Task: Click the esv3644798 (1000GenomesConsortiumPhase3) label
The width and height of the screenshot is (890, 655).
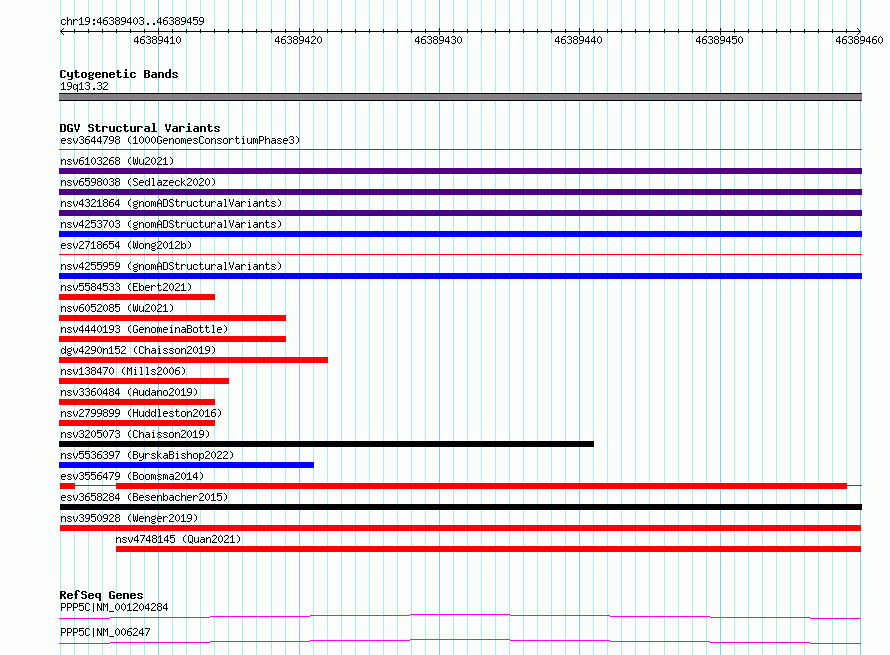Action: pyautogui.click(x=180, y=140)
